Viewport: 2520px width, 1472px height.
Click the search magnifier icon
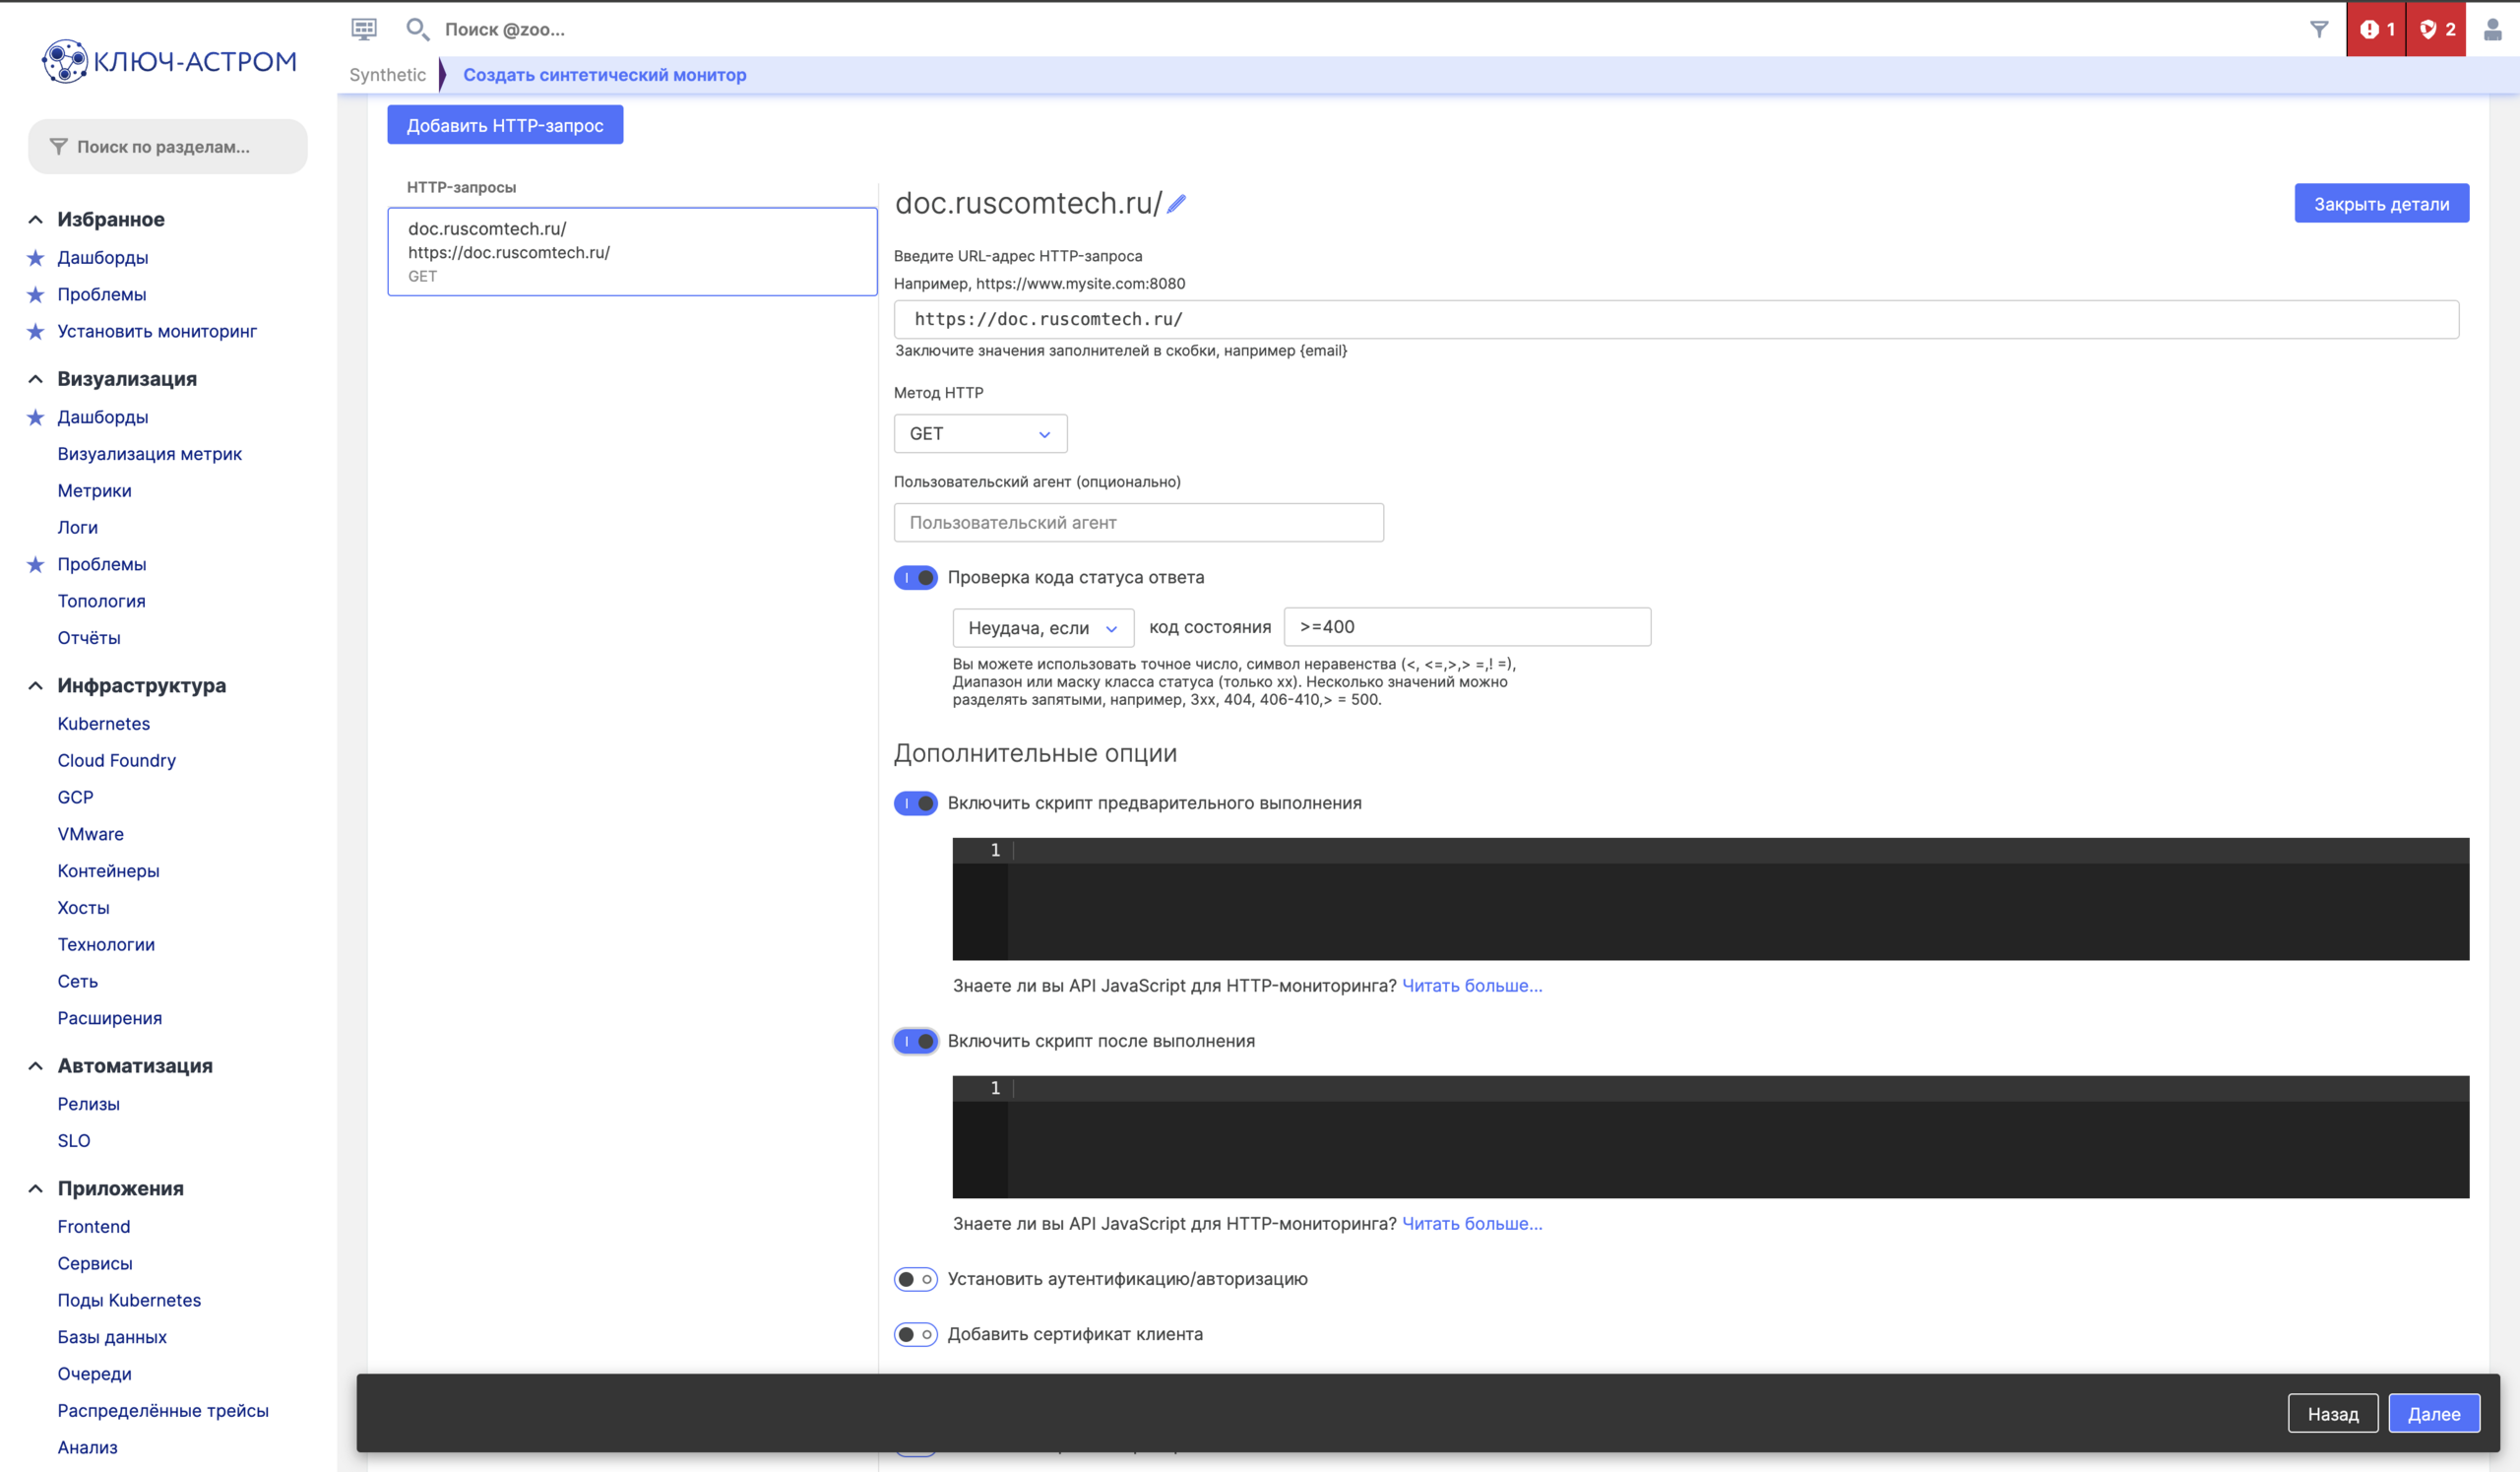(x=417, y=29)
